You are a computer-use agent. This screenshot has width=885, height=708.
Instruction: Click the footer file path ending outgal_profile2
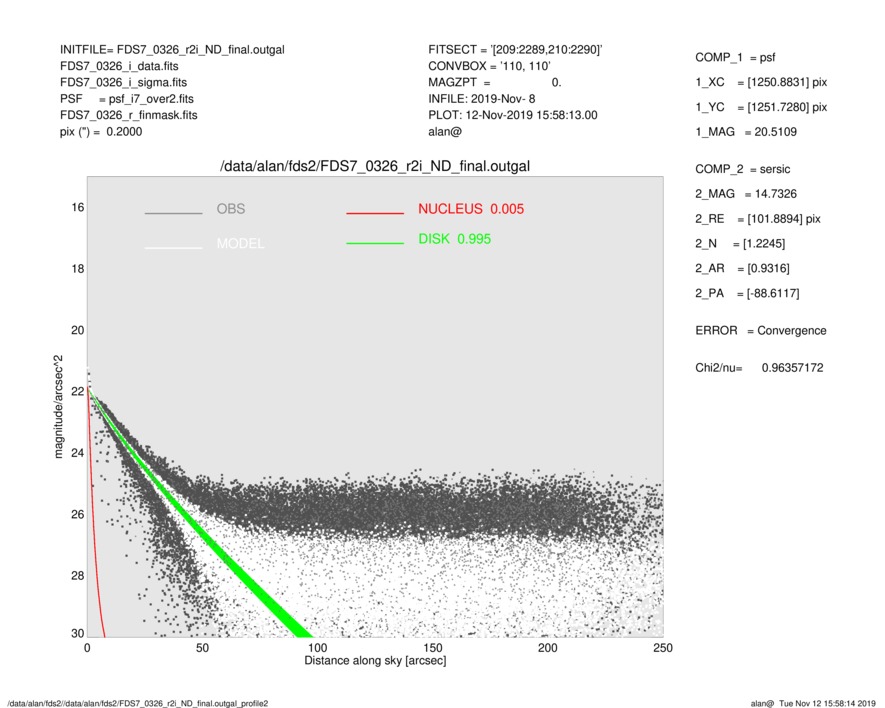138,703
